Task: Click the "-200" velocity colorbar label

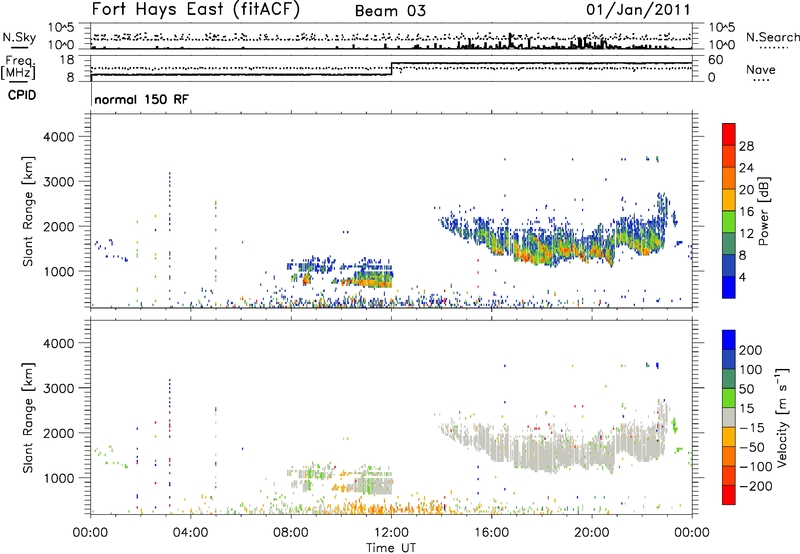Action: click(x=756, y=486)
